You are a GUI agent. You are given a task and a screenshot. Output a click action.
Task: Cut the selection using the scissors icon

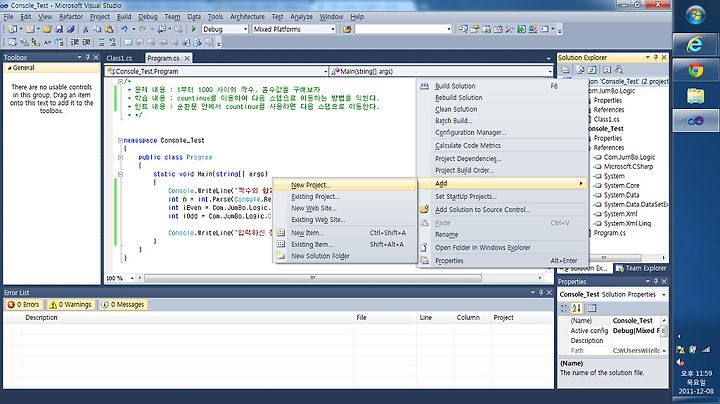pos(86,29)
